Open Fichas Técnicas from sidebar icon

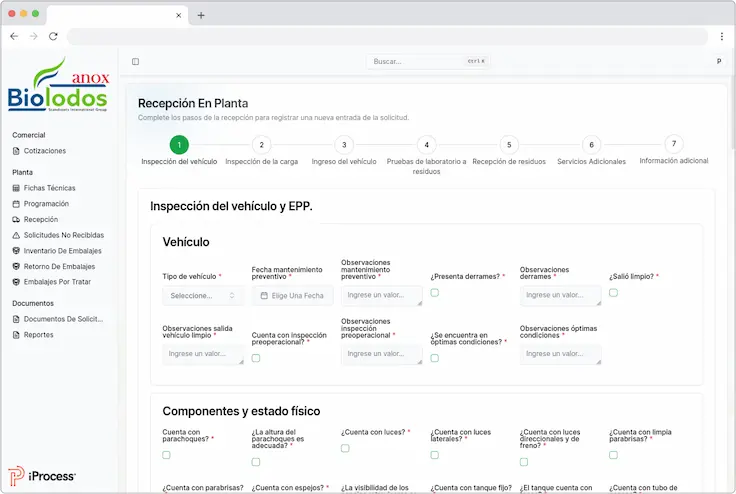tap(16, 188)
